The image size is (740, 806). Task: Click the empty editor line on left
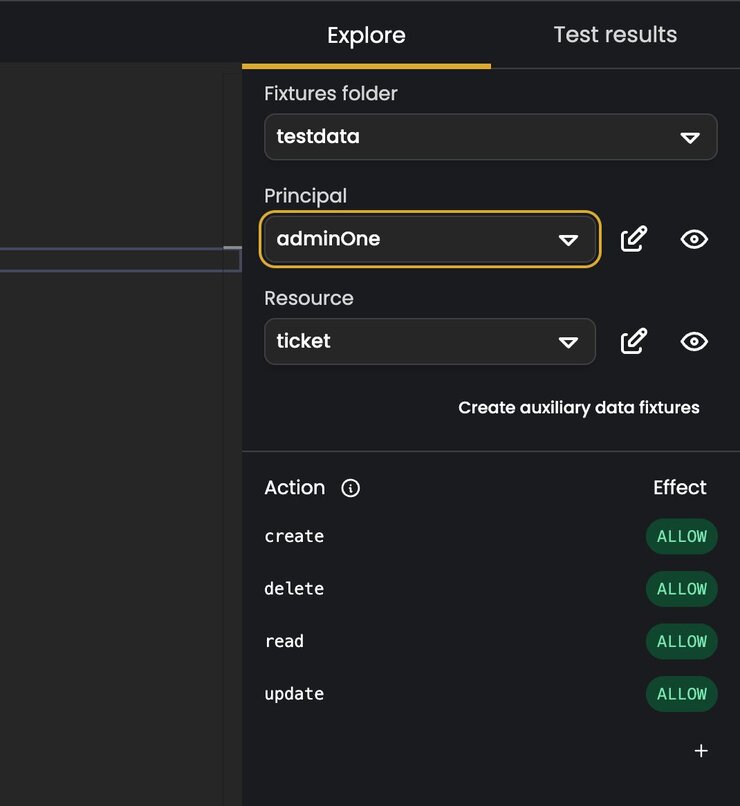(x=120, y=260)
